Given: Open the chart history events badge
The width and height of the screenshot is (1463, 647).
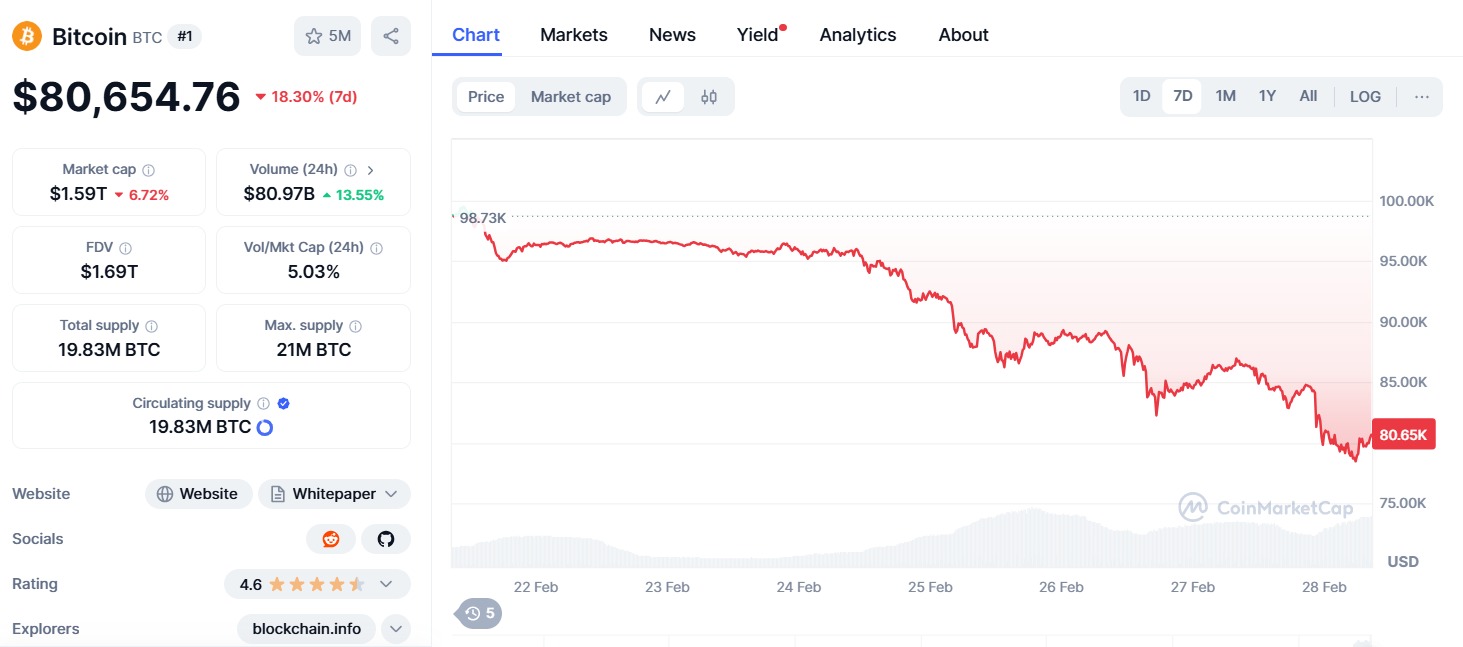Looking at the screenshot, I should [479, 613].
